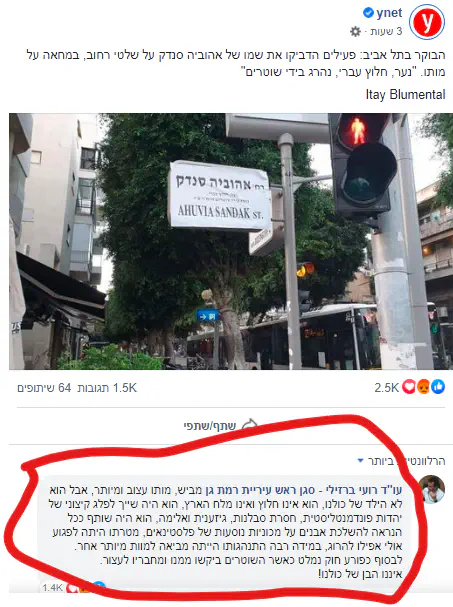
Task: Open the 64 shares count
Action: [44, 388]
